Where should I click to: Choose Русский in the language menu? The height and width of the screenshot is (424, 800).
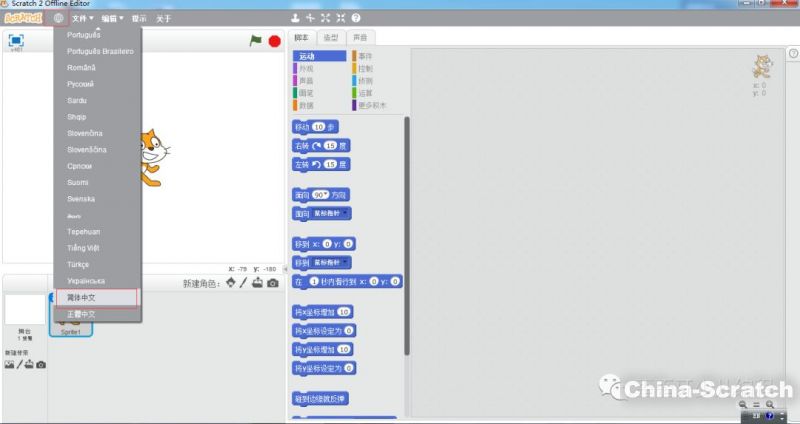coord(80,84)
